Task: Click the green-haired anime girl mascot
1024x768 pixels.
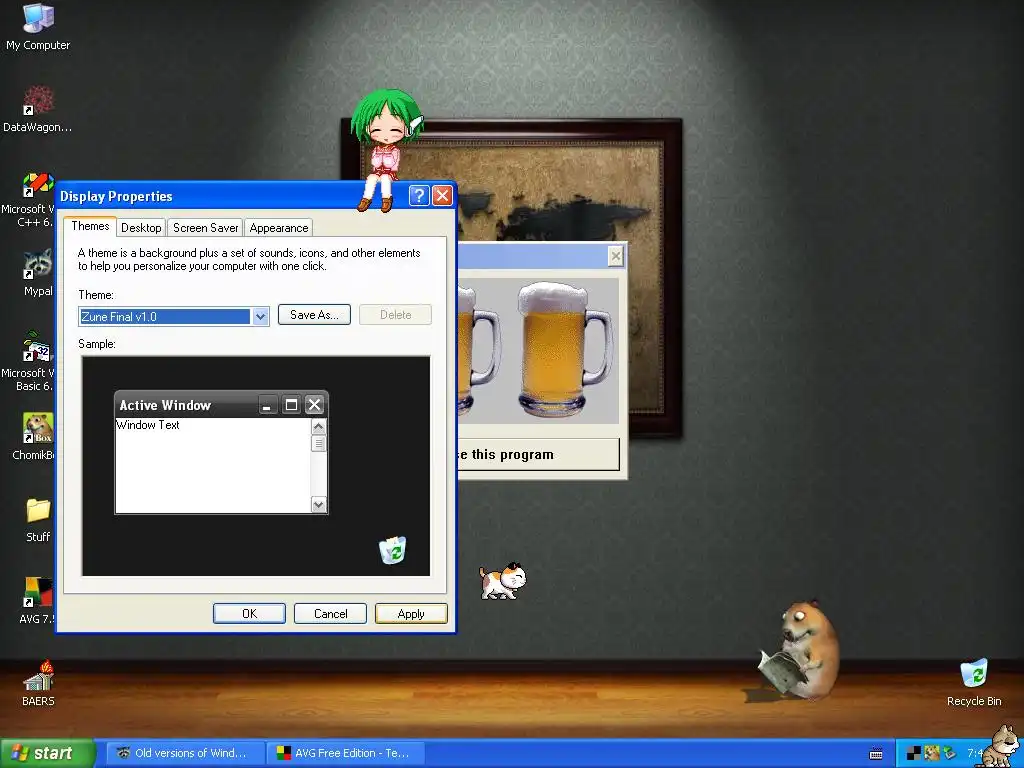Action: [x=386, y=150]
